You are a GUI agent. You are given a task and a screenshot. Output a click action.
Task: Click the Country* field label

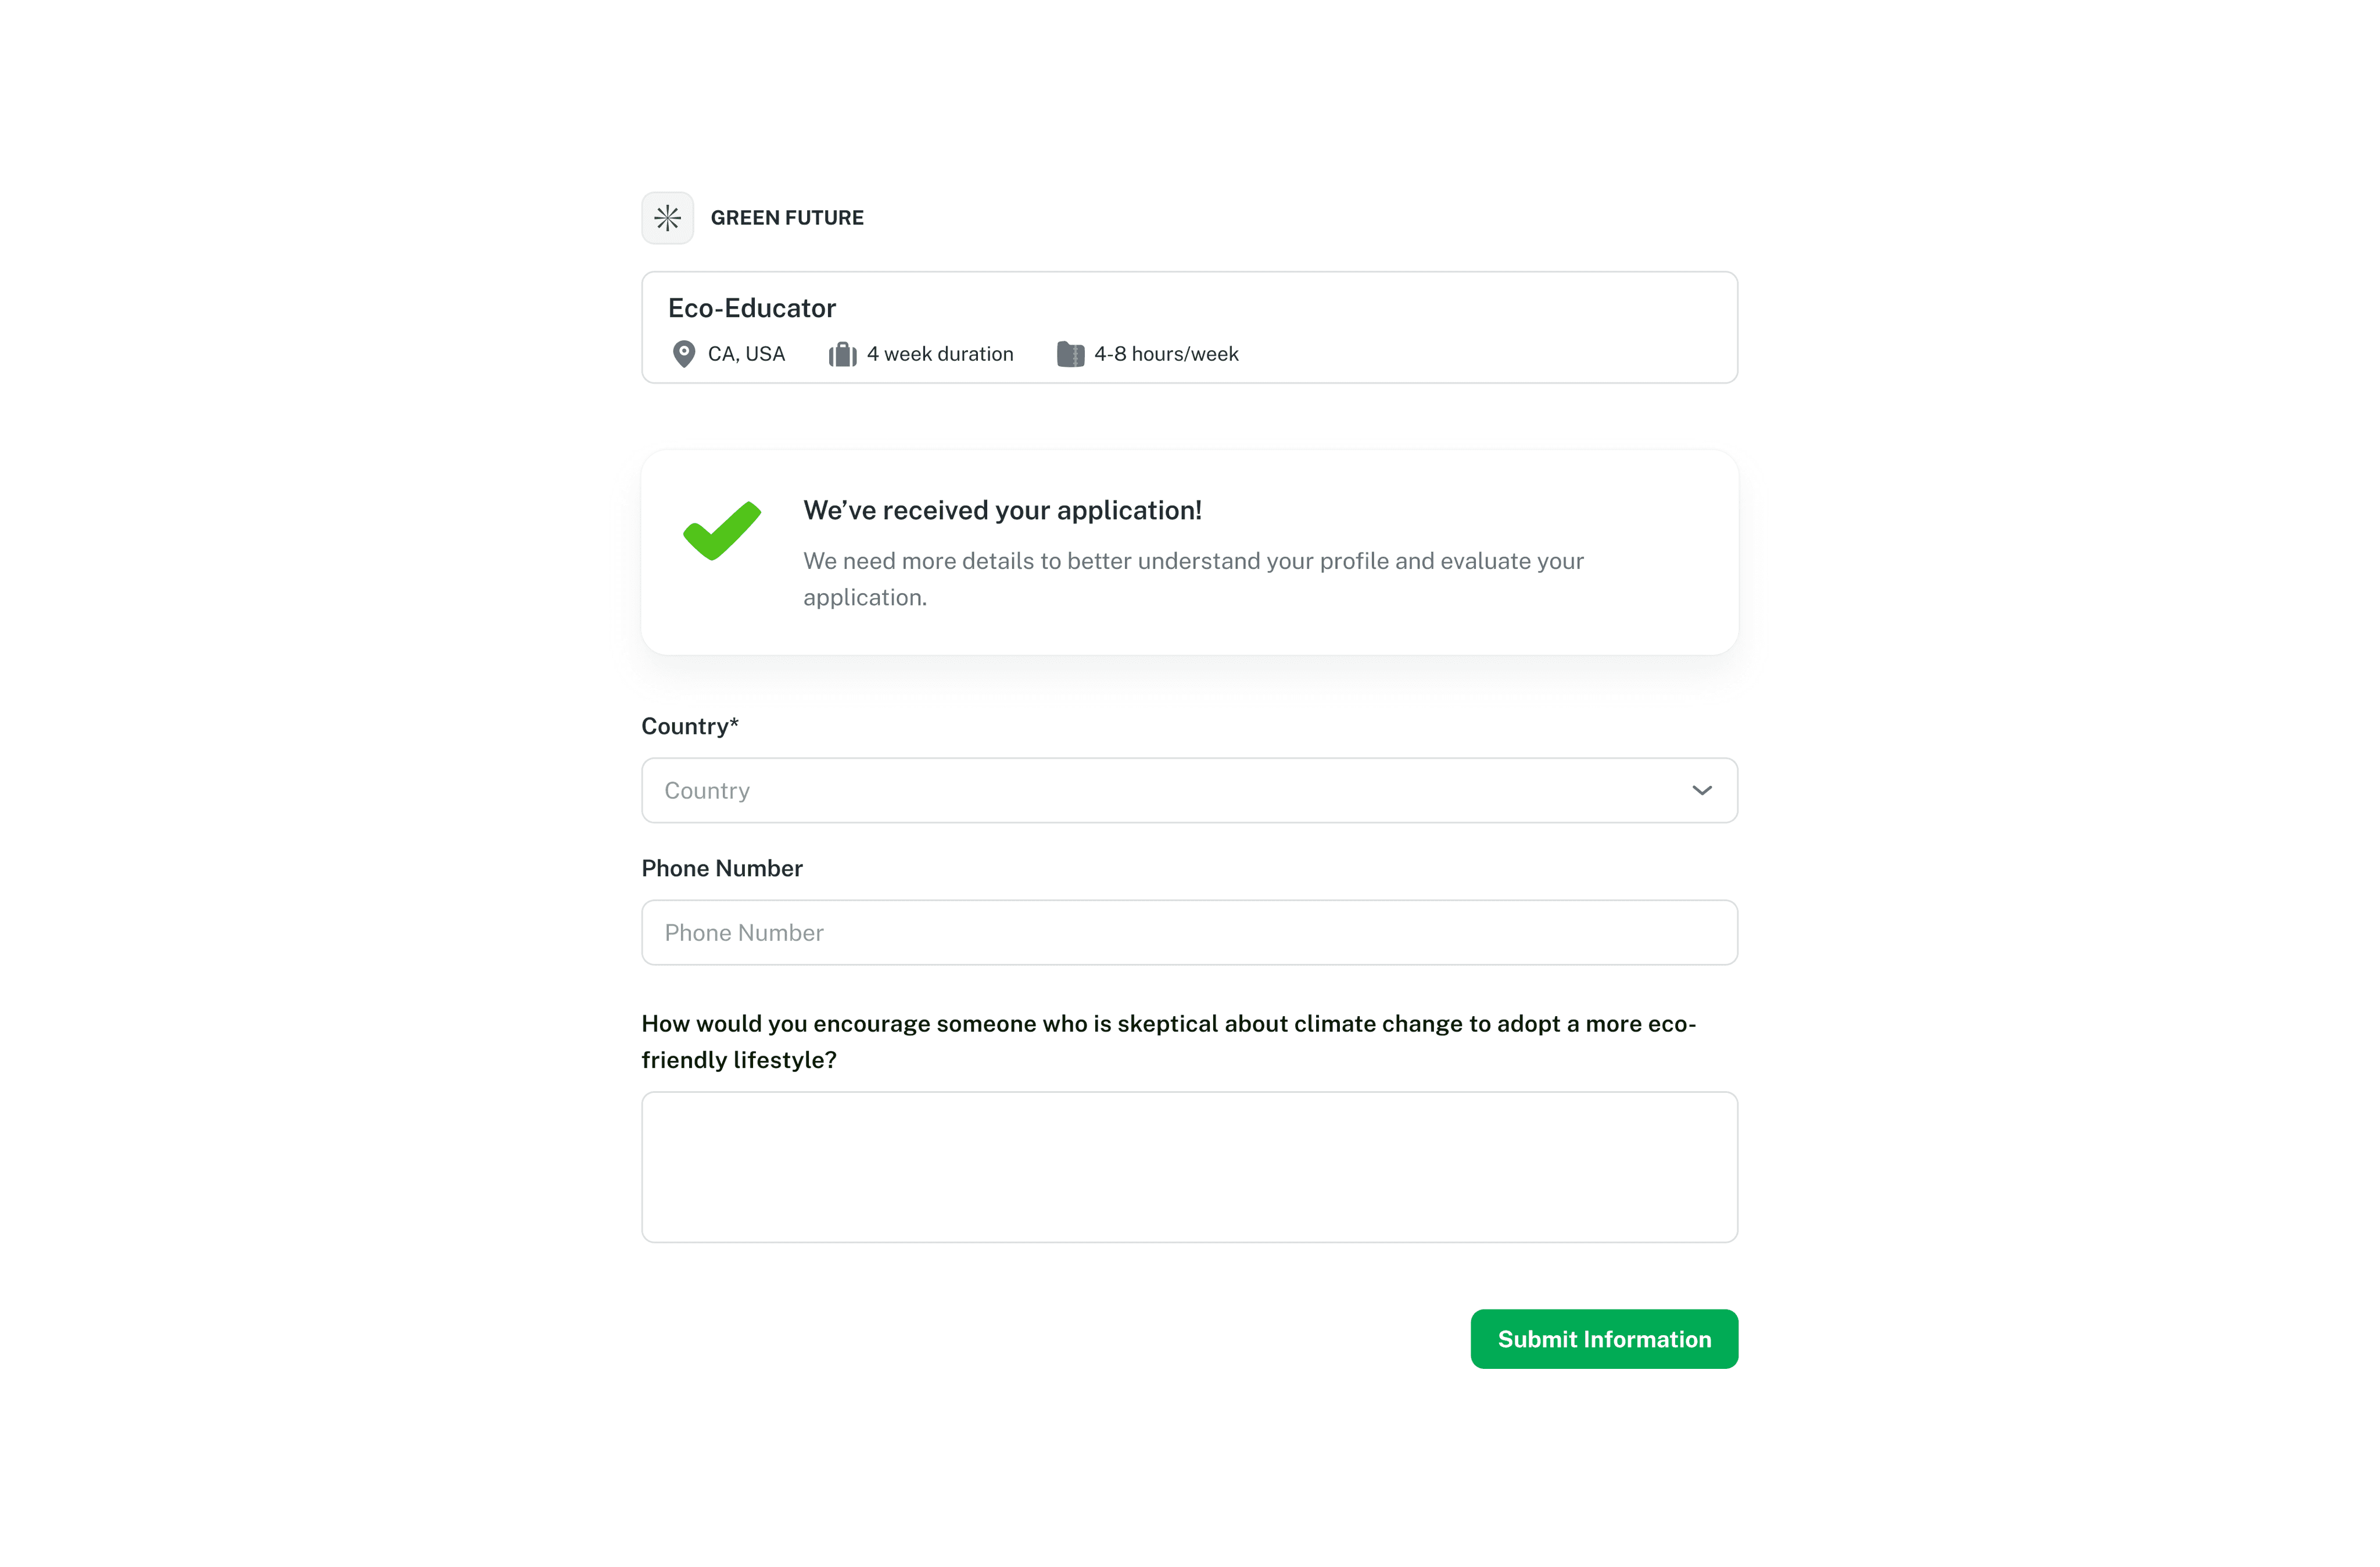690,727
